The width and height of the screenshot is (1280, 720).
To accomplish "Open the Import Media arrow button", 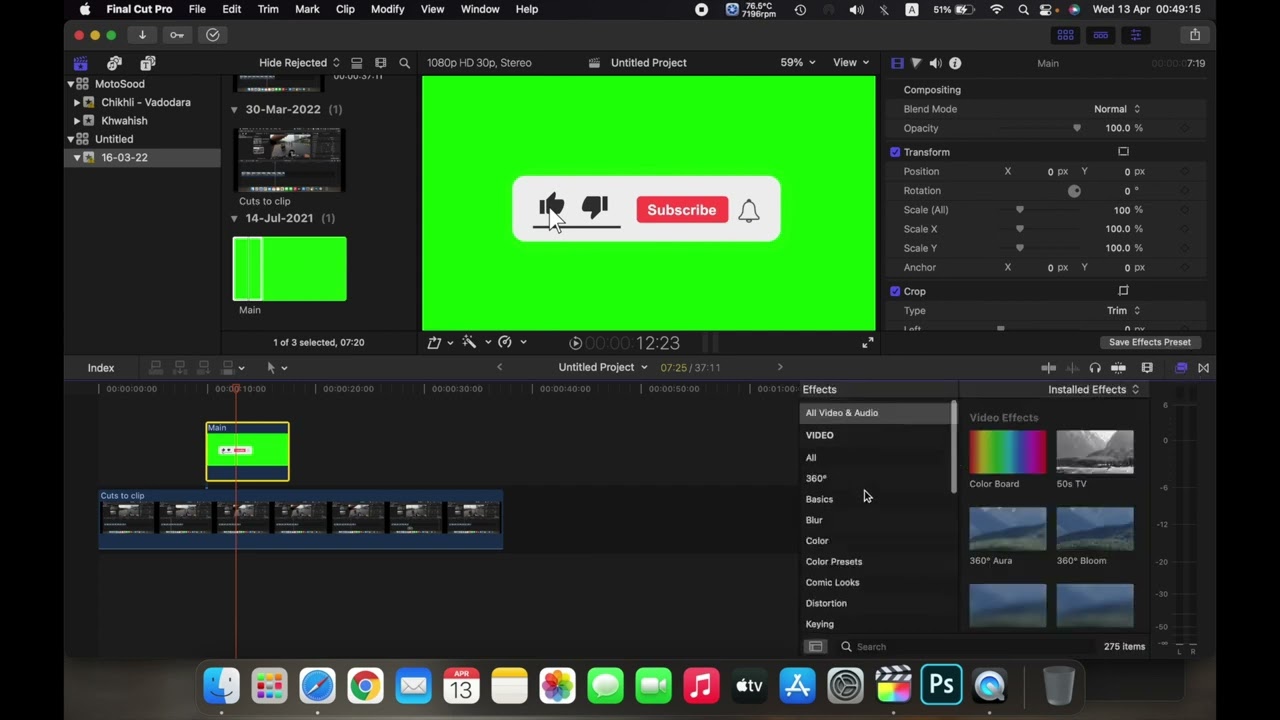I will pos(142,35).
